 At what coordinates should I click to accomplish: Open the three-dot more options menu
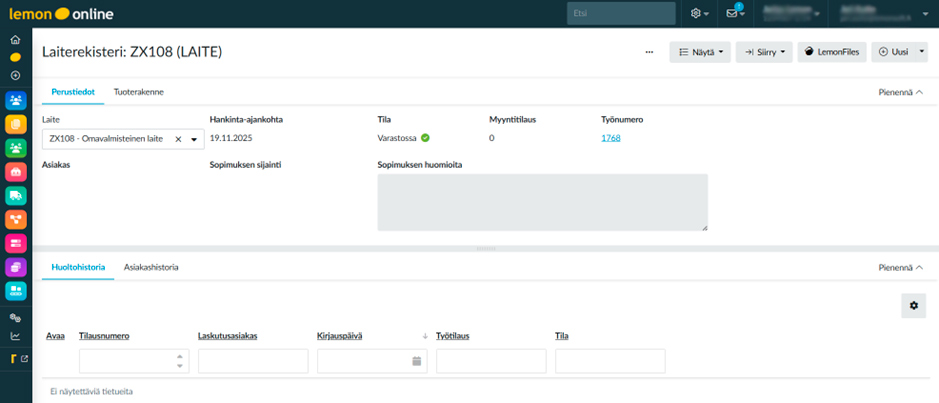(649, 51)
